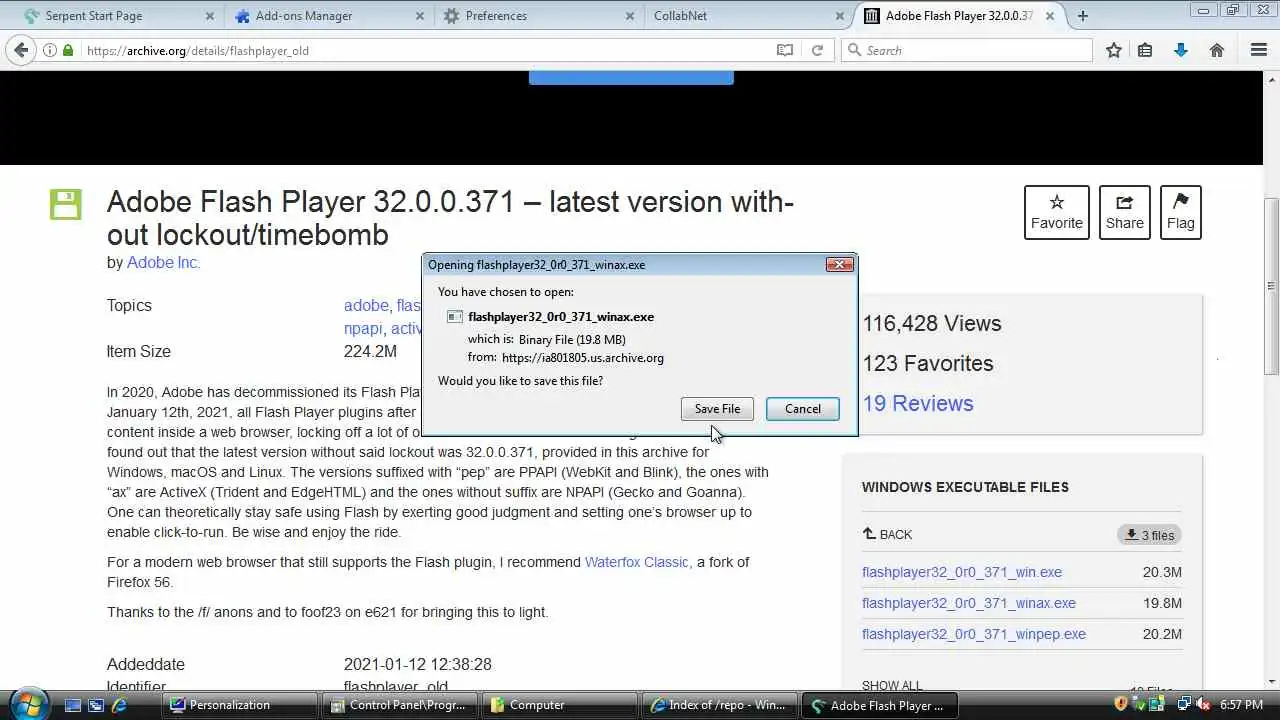This screenshot has width=1280, height=720.
Task: Click the executable file icon in dialog
Action: [454, 317]
